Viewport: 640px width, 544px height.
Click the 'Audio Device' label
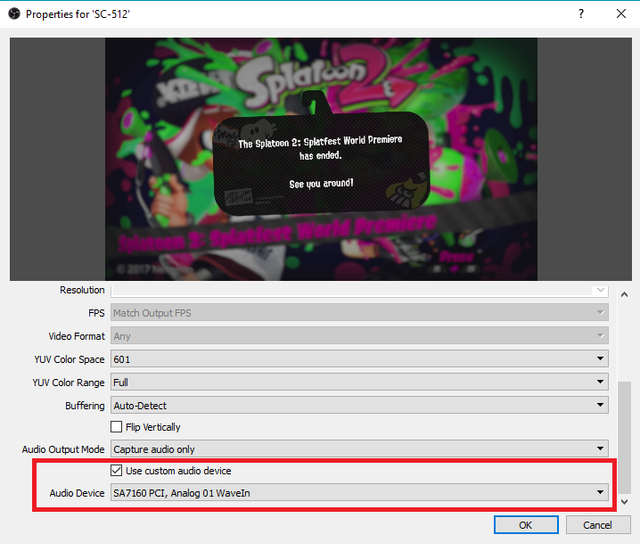[77, 493]
